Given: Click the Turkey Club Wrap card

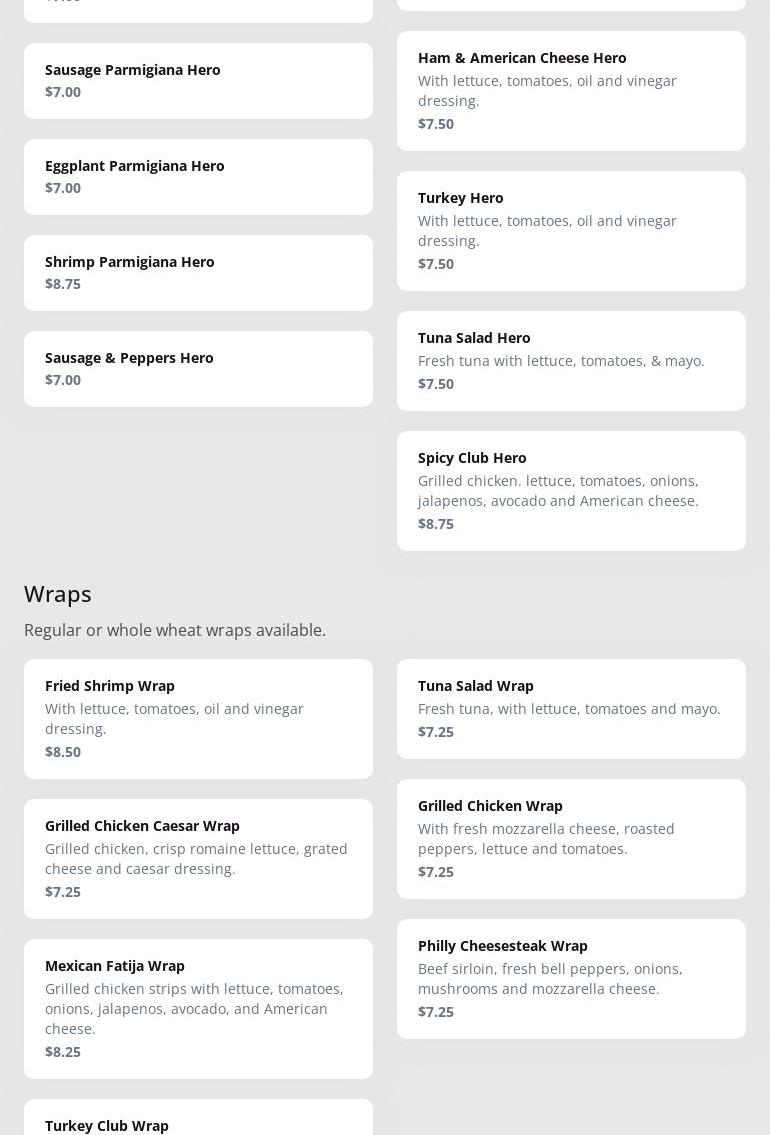Looking at the screenshot, I should coord(198,1120).
